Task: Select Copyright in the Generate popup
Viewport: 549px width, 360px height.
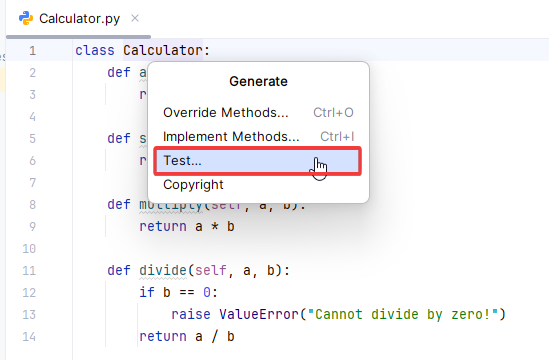Action: 258,185
